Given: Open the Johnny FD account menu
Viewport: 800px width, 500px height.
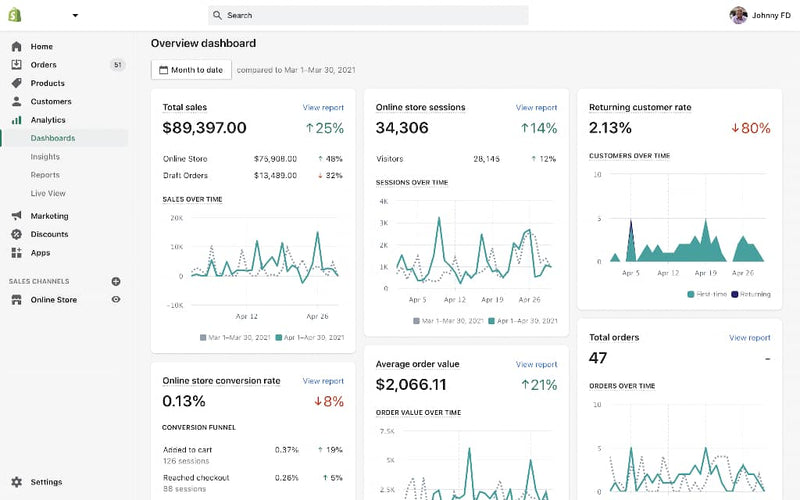Looking at the screenshot, I should (x=760, y=15).
